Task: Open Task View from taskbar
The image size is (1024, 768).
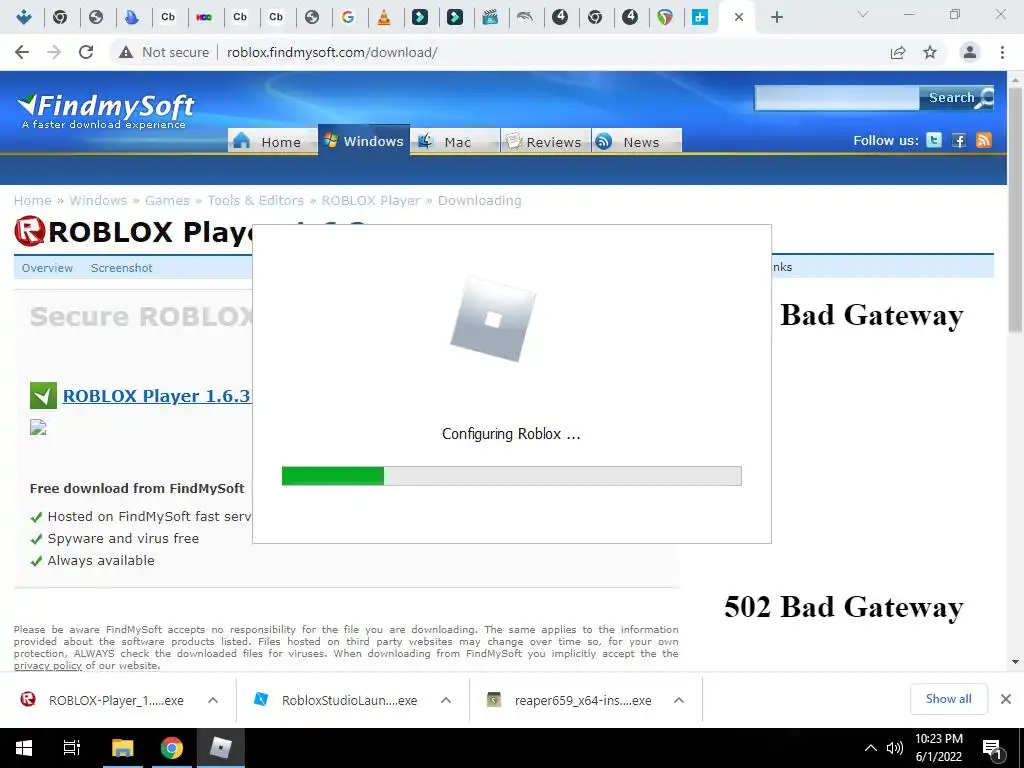Action: point(72,748)
